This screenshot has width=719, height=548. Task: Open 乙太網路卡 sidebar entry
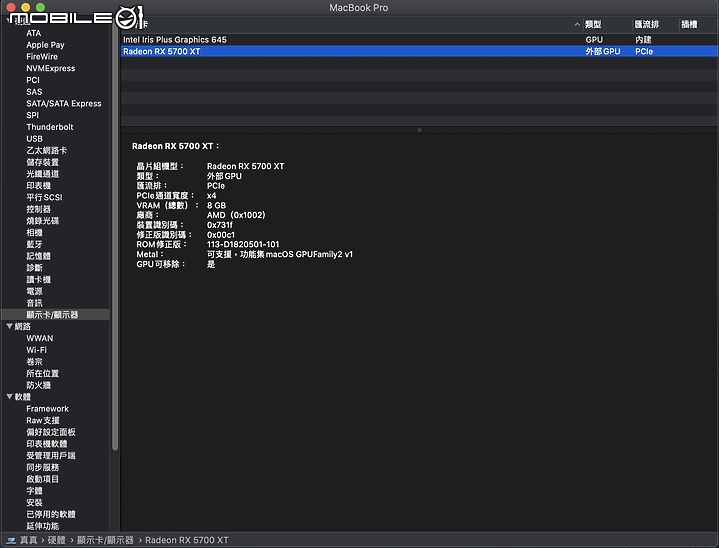46,150
